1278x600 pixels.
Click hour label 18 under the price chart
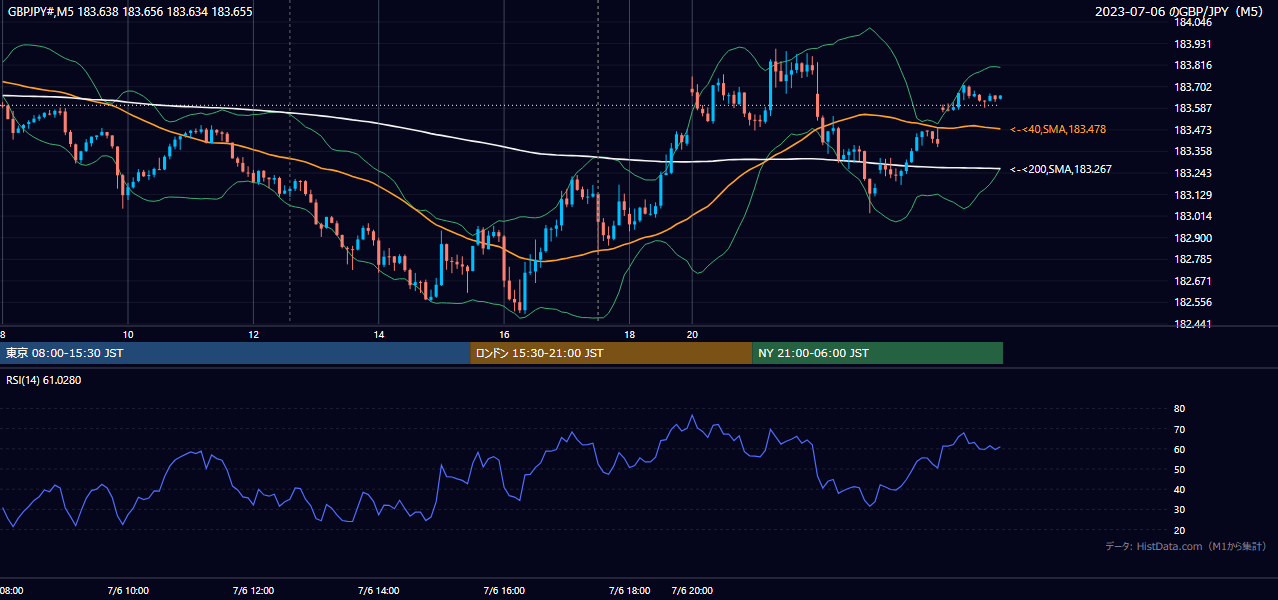click(x=630, y=334)
